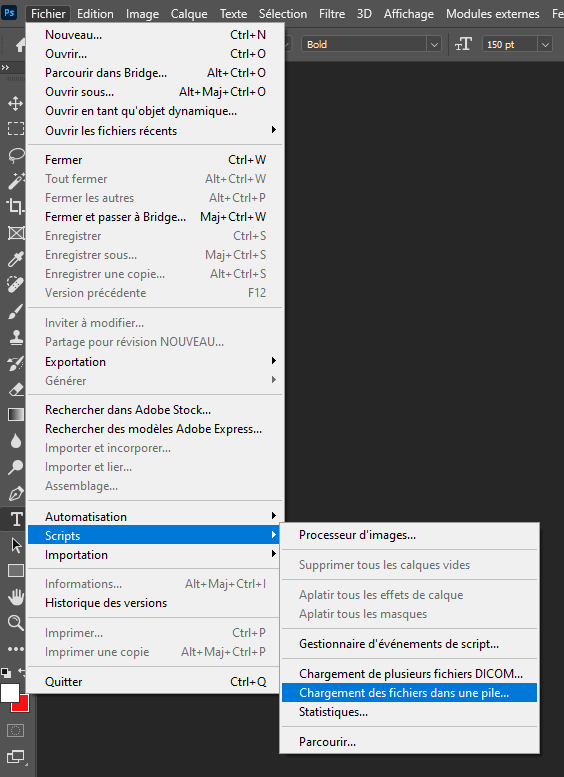The height and width of the screenshot is (777, 564).
Task: Open the Image menu
Action: pyautogui.click(x=142, y=14)
